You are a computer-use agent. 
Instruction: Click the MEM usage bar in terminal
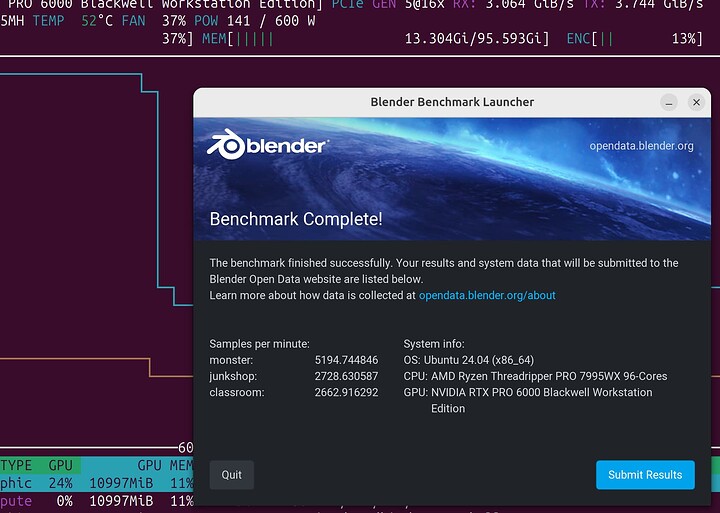(x=376, y=39)
